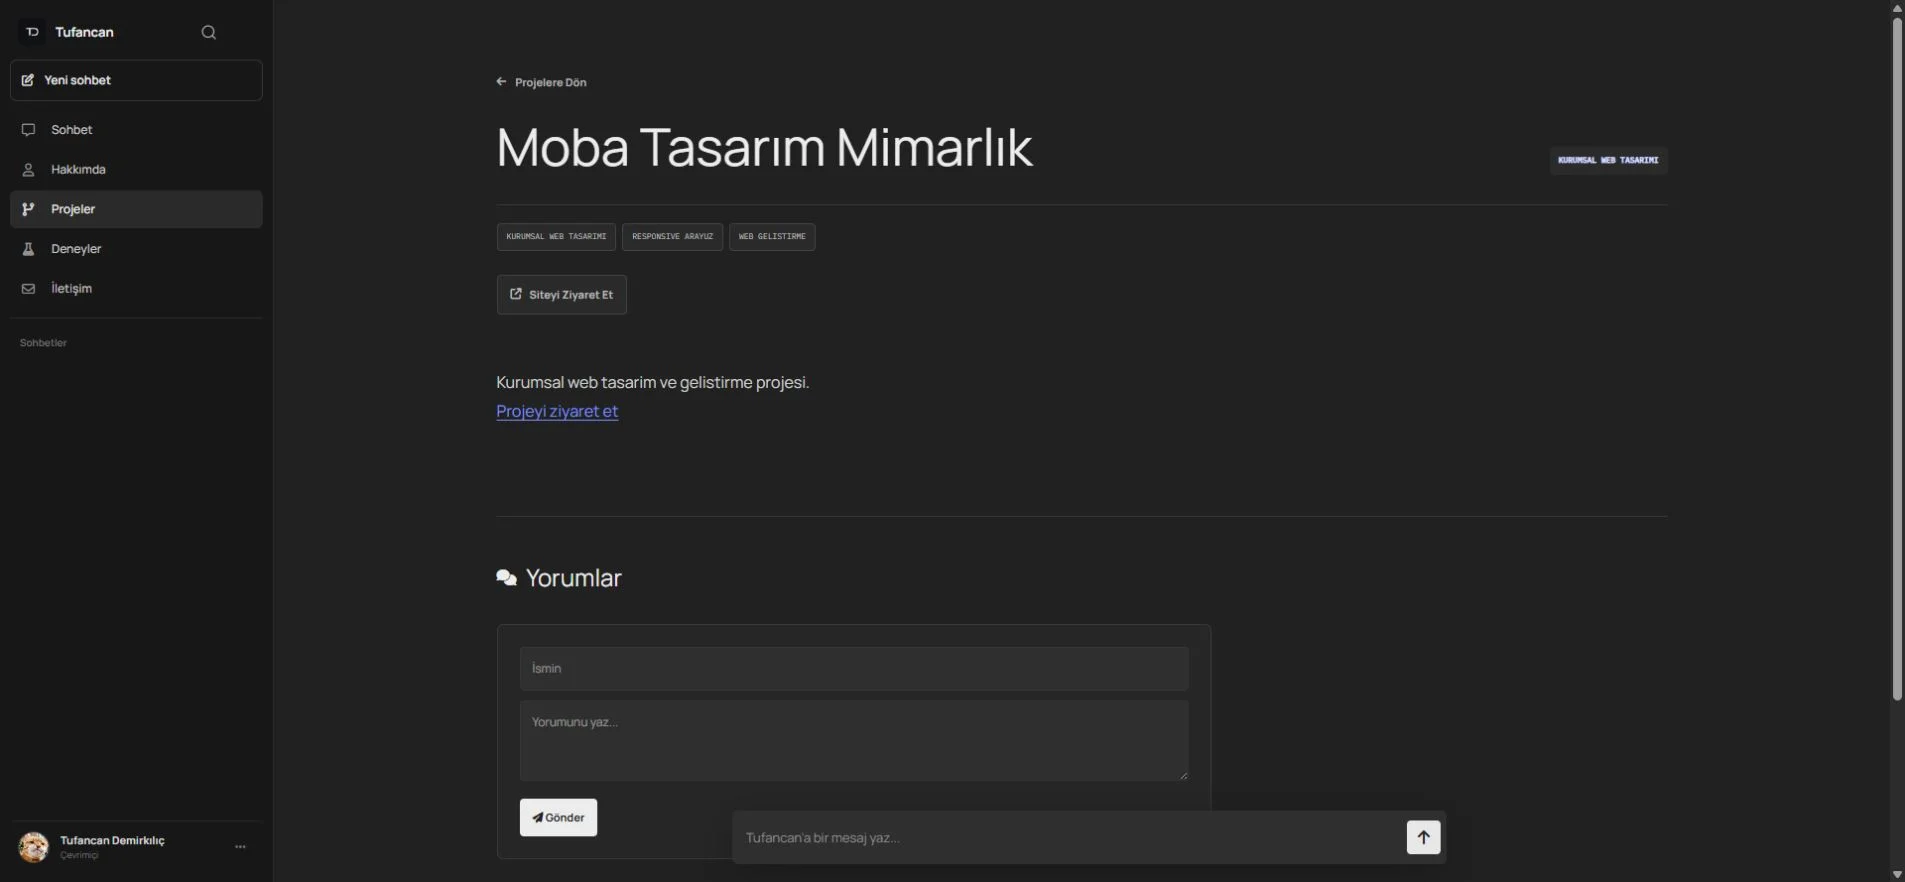
Task: Click the page scrollbar thumb
Action: 1897,358
